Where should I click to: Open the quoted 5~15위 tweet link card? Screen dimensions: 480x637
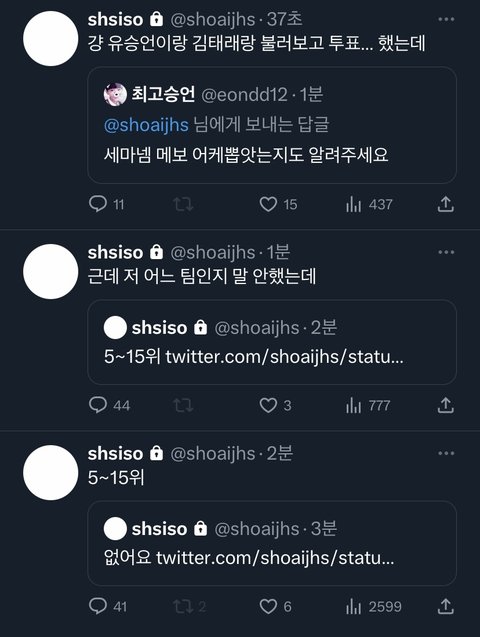272,342
